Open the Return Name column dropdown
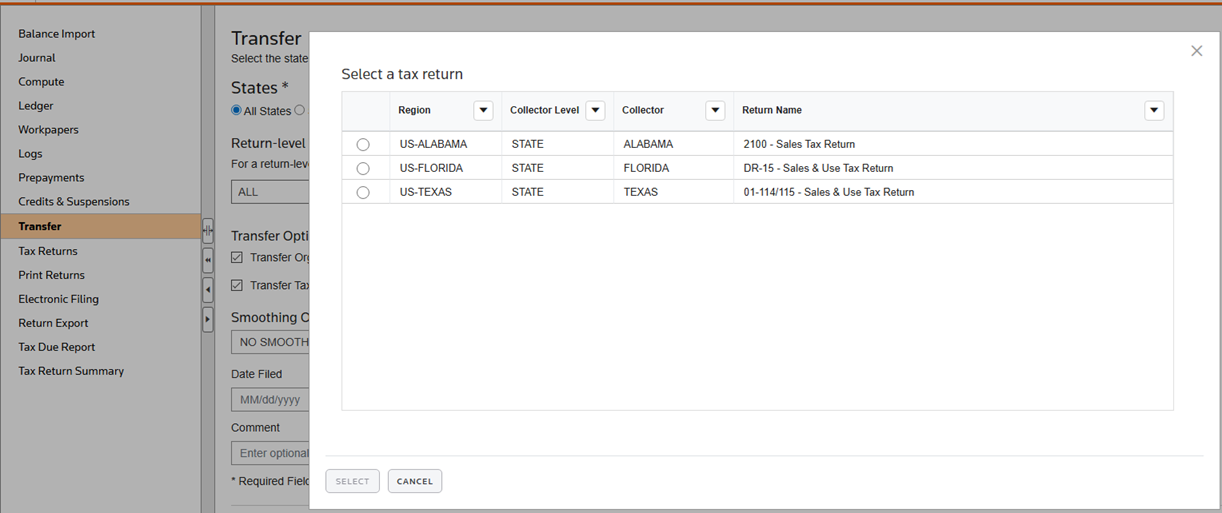The image size is (1222, 513). (x=1154, y=111)
